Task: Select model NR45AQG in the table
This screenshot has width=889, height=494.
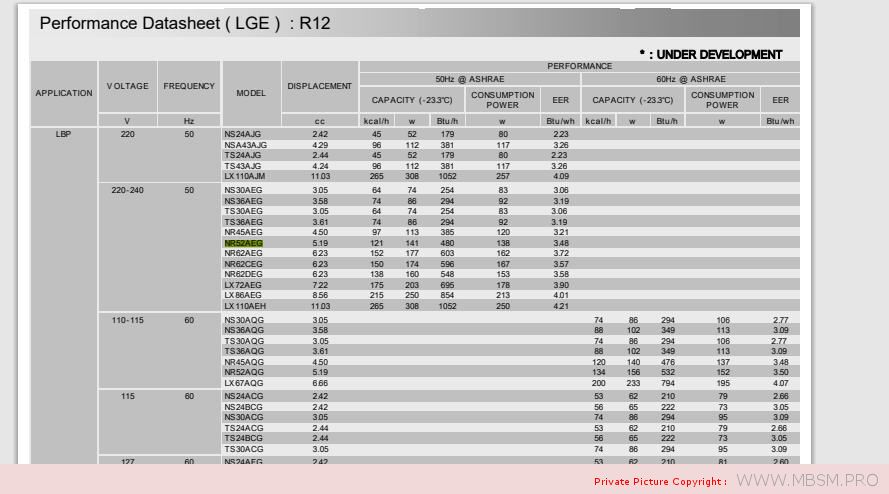Action: pyautogui.click(x=243, y=362)
